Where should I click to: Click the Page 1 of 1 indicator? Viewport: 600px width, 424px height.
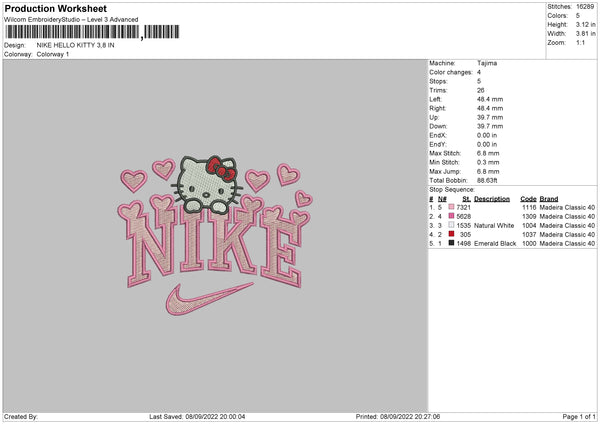click(579, 417)
